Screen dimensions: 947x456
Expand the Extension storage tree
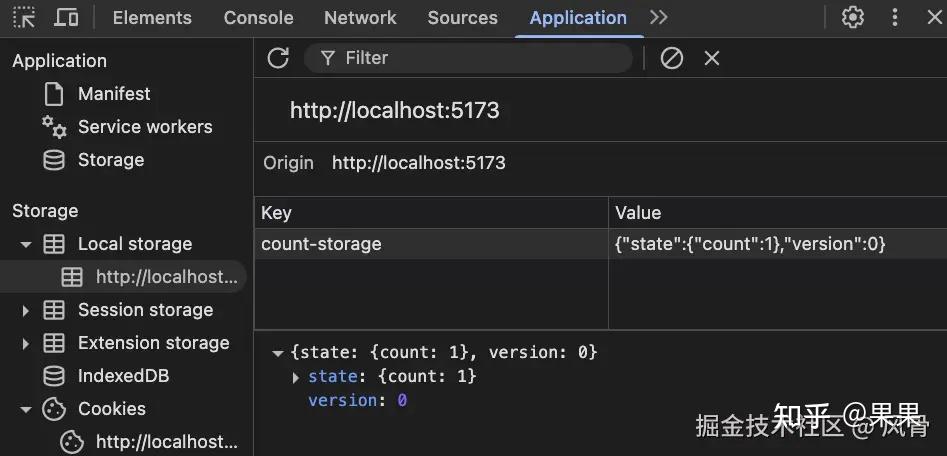tap(26, 343)
